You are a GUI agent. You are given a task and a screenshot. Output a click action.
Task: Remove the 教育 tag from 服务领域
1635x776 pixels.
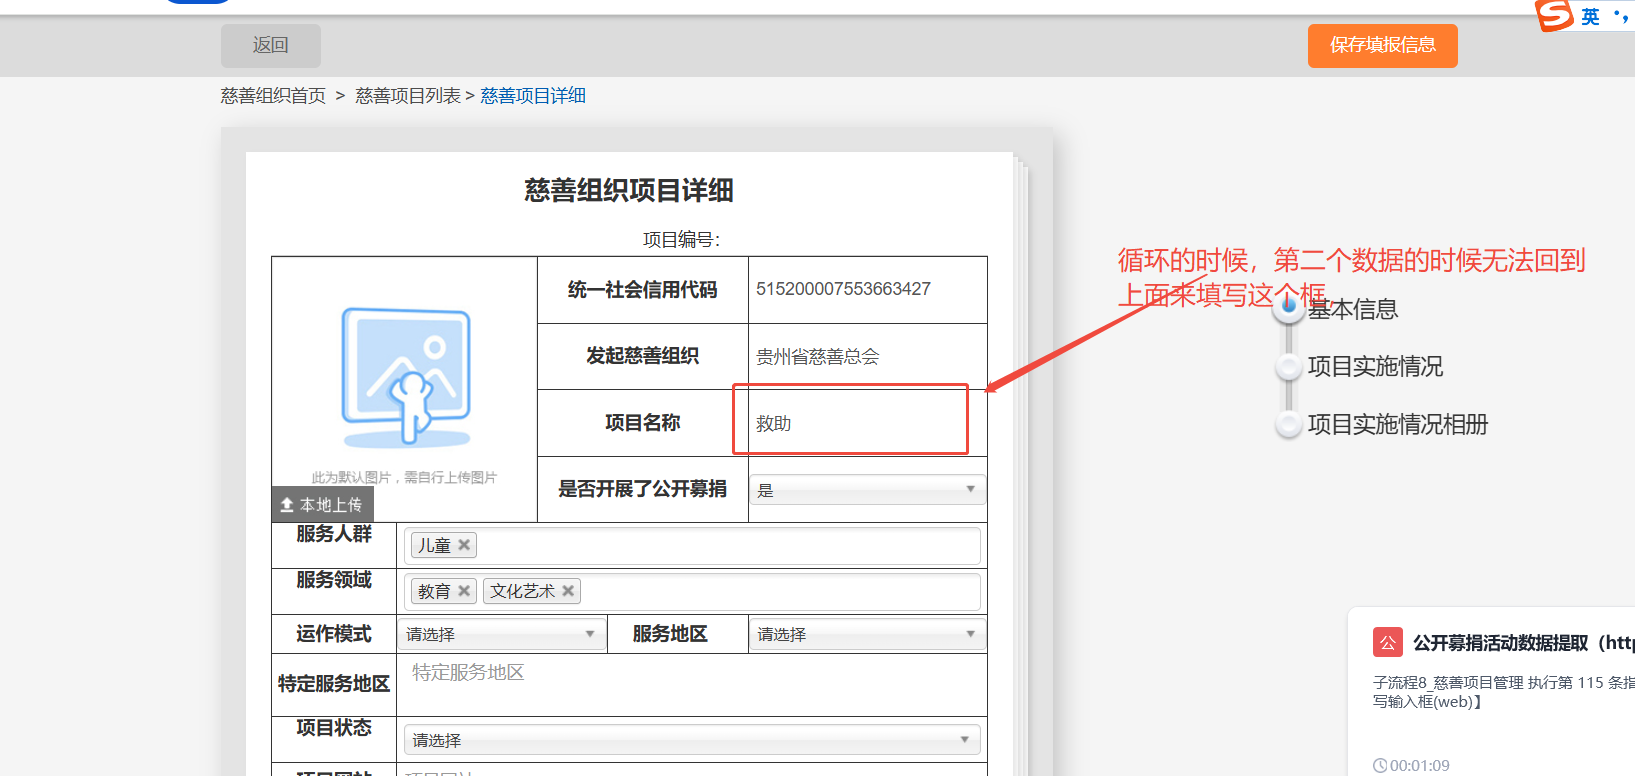pos(464,591)
